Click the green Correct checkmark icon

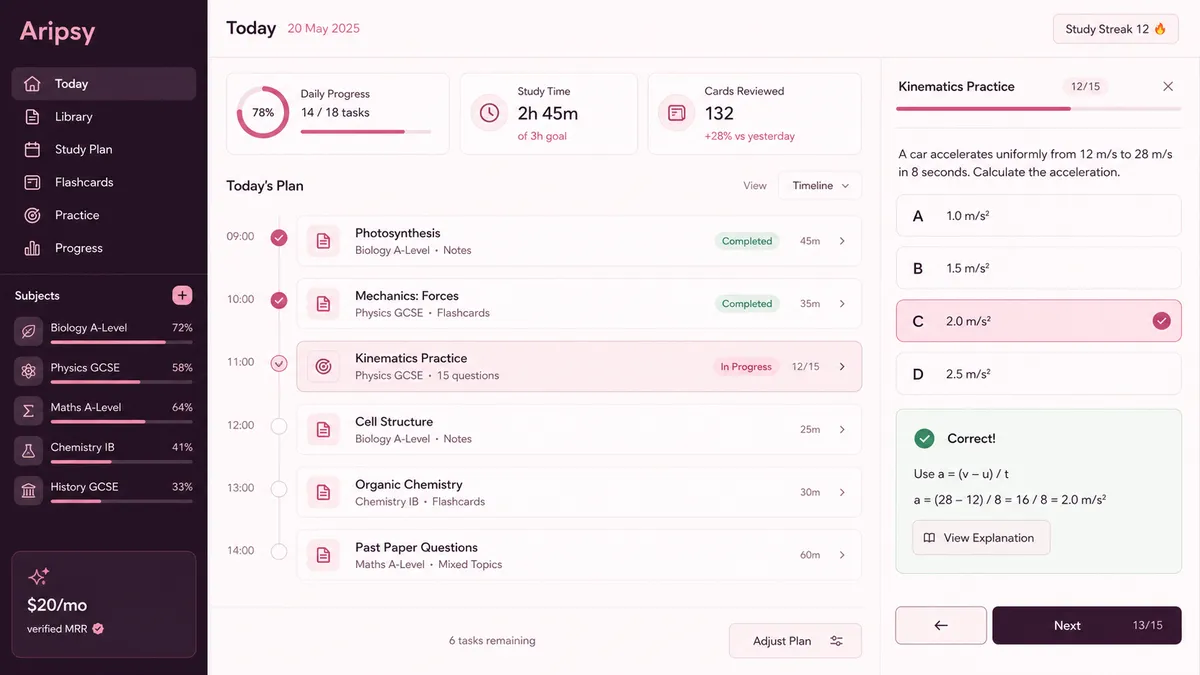(925, 438)
